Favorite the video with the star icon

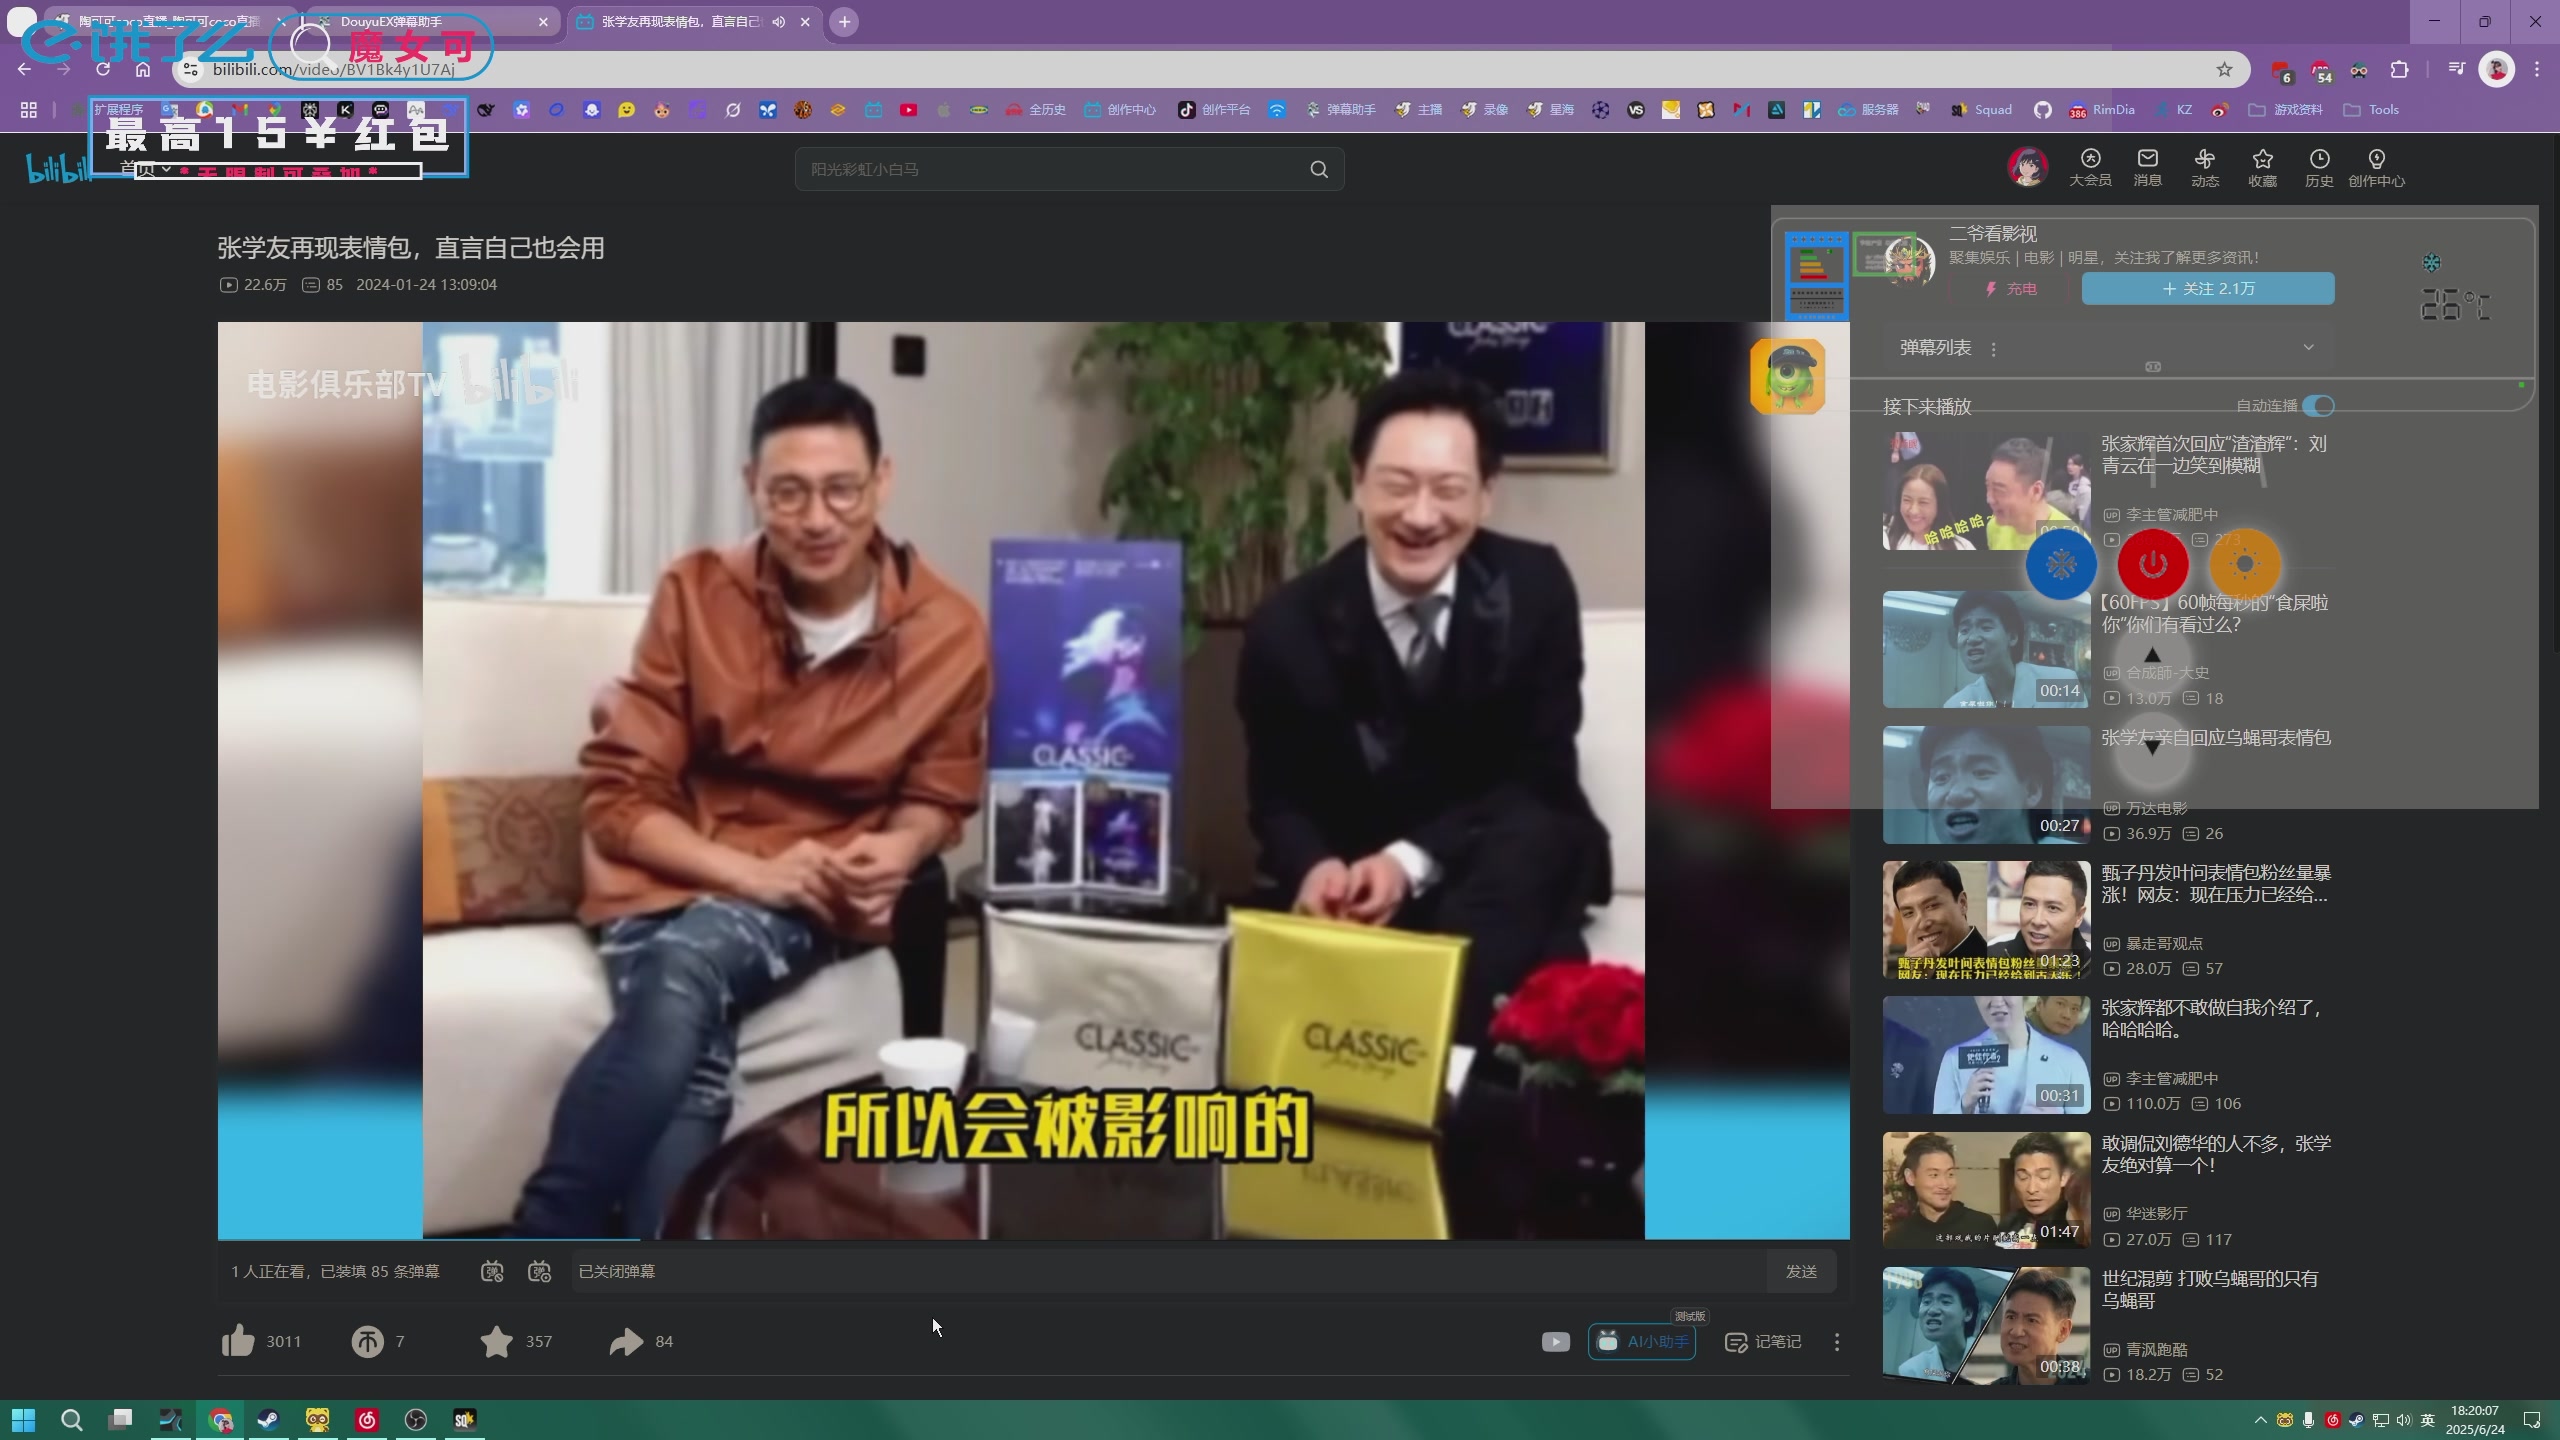(496, 1341)
